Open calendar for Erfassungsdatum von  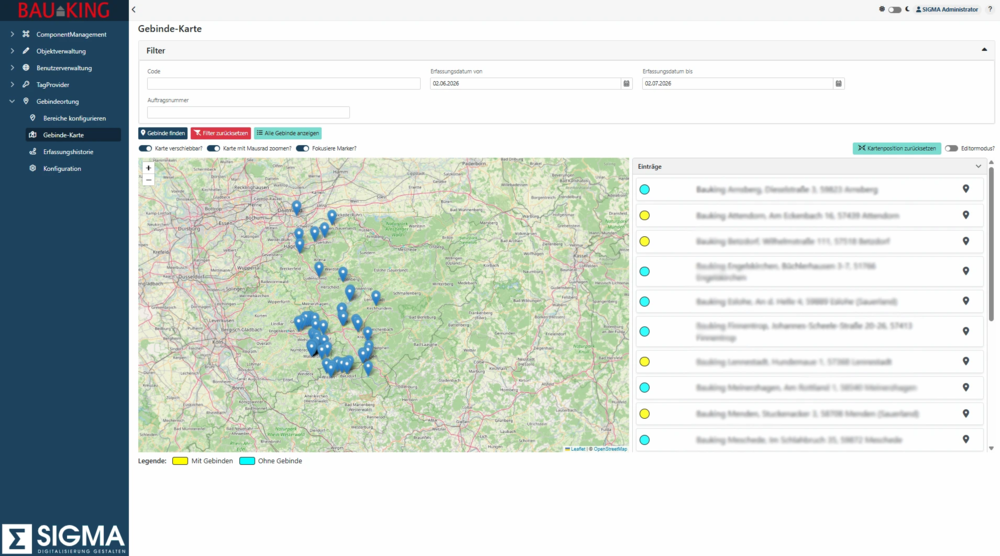point(626,84)
